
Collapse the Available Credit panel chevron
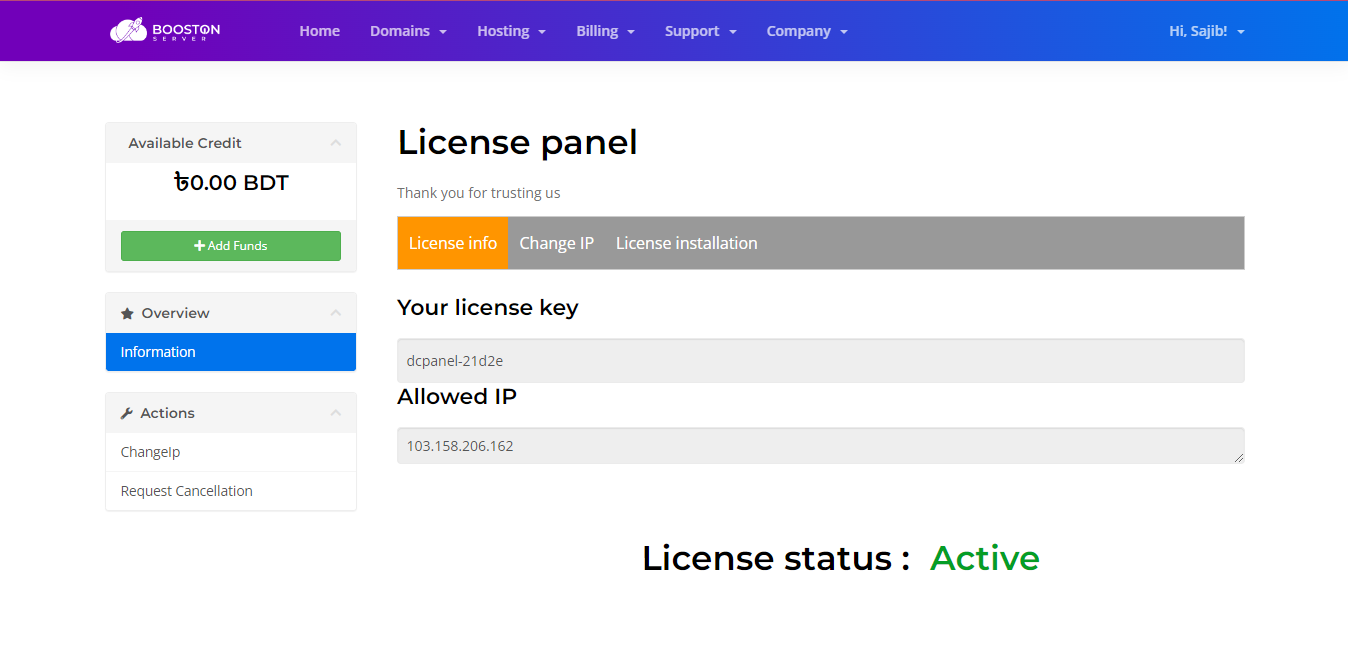click(335, 143)
